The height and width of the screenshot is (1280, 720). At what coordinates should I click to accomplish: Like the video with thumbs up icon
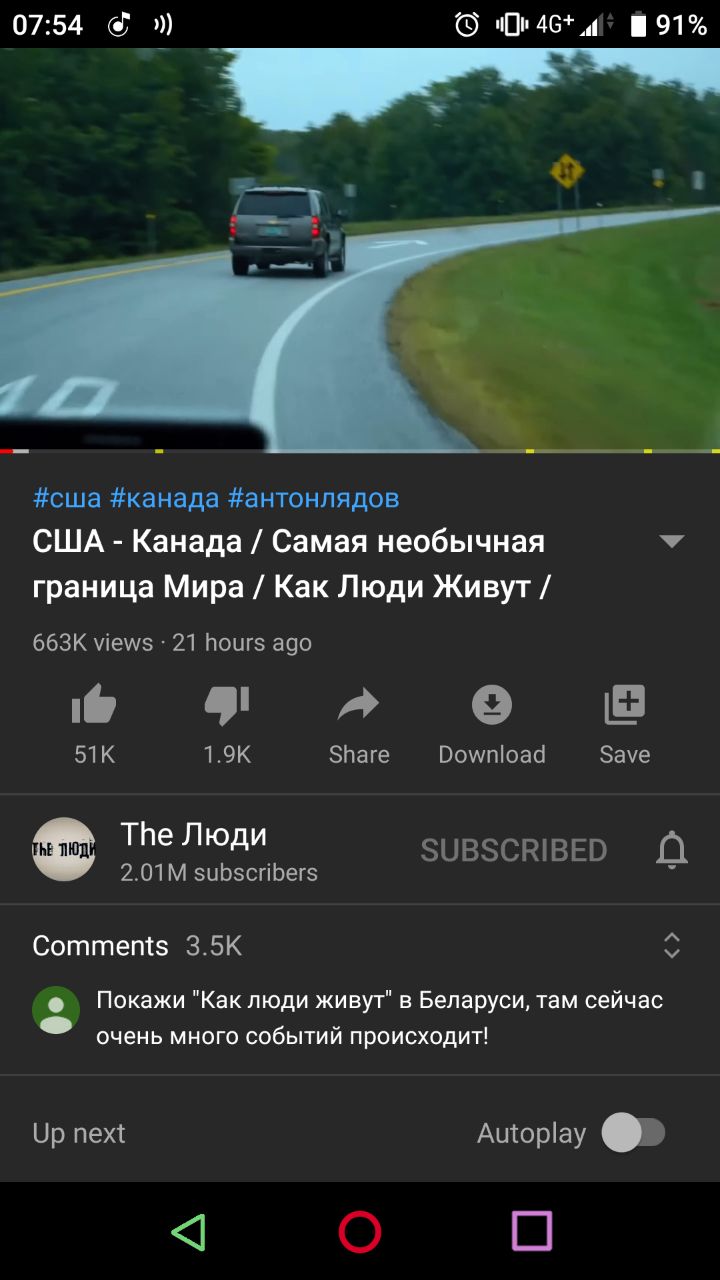tap(94, 706)
